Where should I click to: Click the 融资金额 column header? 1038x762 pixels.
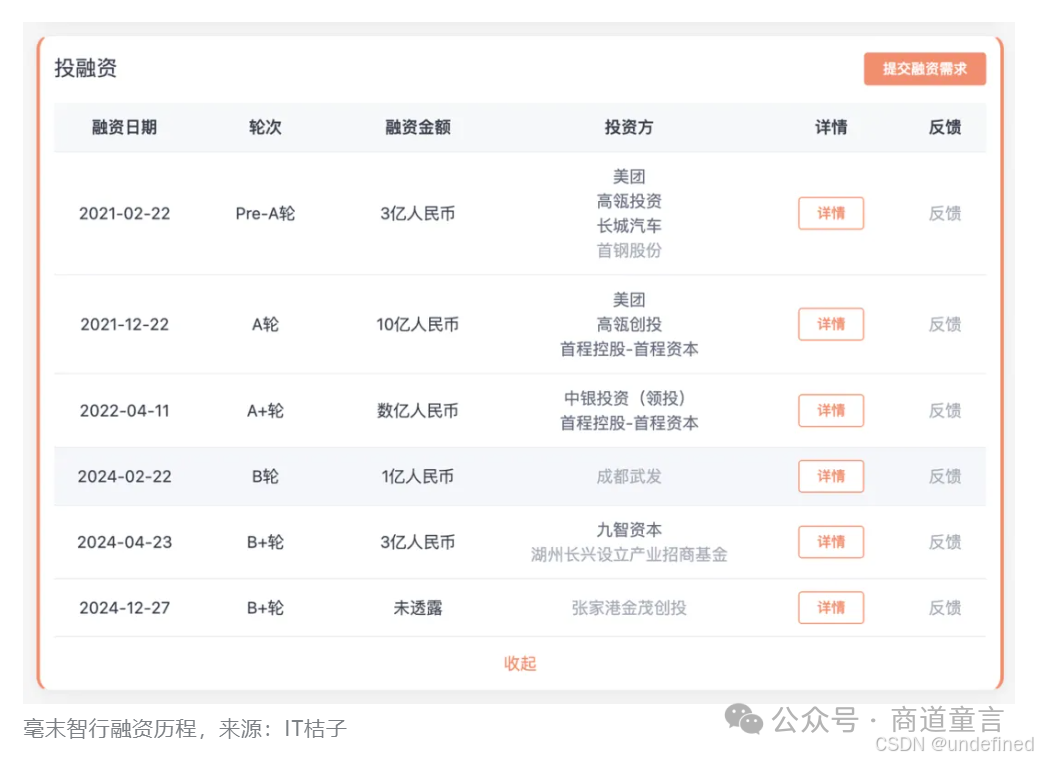coord(418,127)
